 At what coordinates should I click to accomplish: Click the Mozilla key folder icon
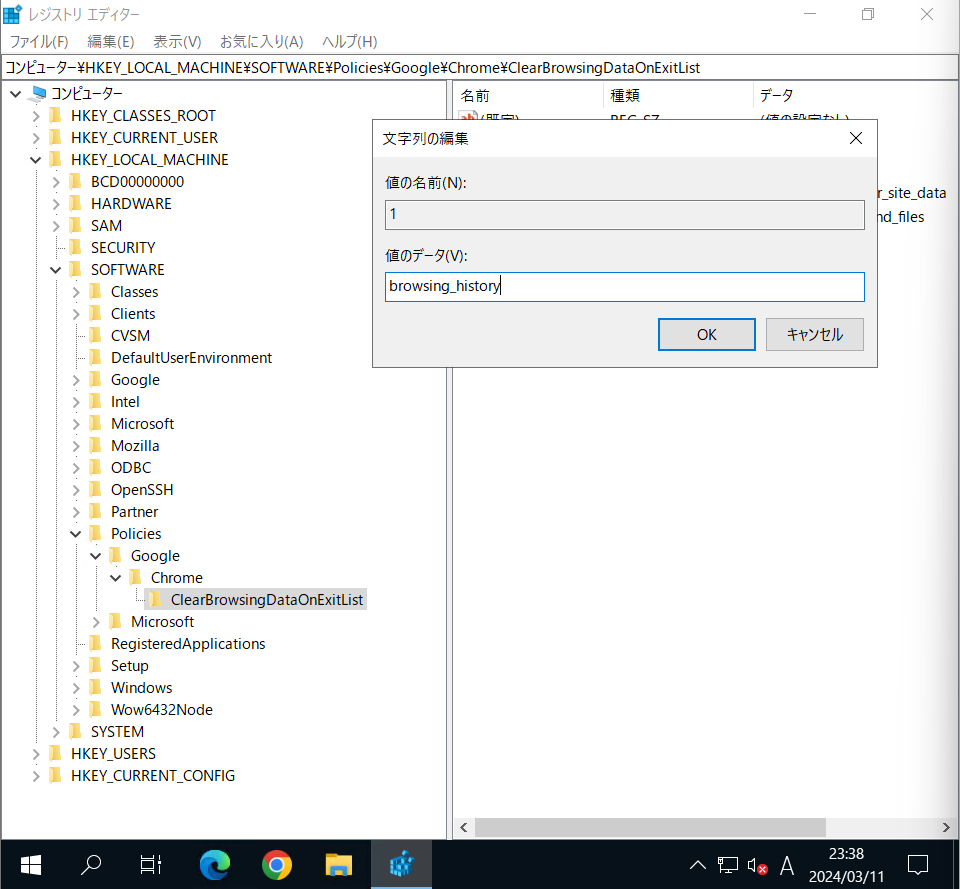point(96,446)
